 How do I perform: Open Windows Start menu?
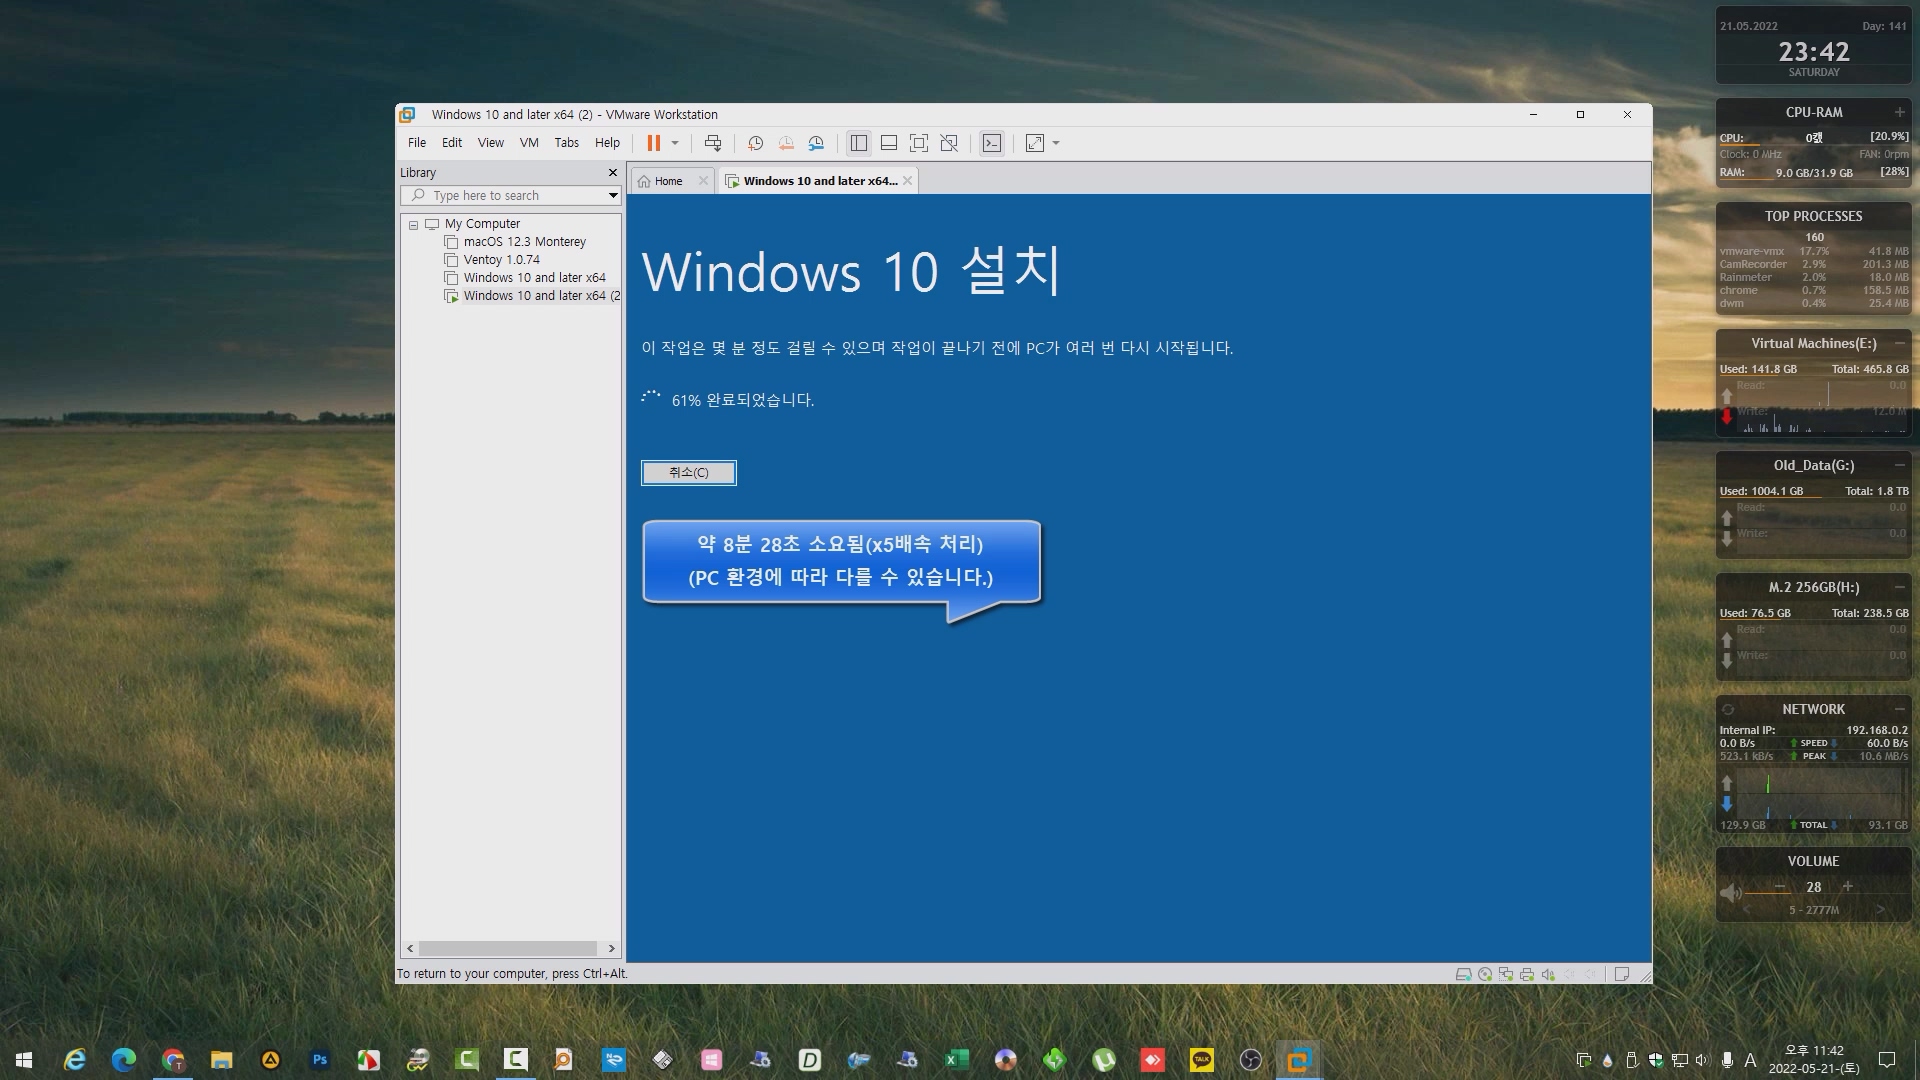pyautogui.click(x=24, y=1060)
